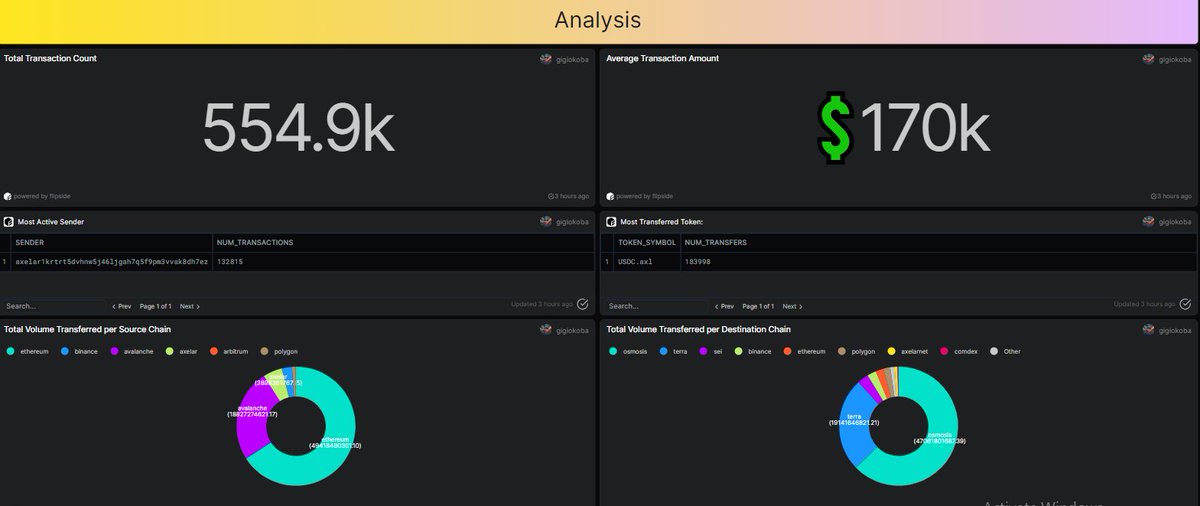The height and width of the screenshot is (506, 1200).
Task: Toggle avalanche series in Source Chain legend
Action: coord(133,351)
